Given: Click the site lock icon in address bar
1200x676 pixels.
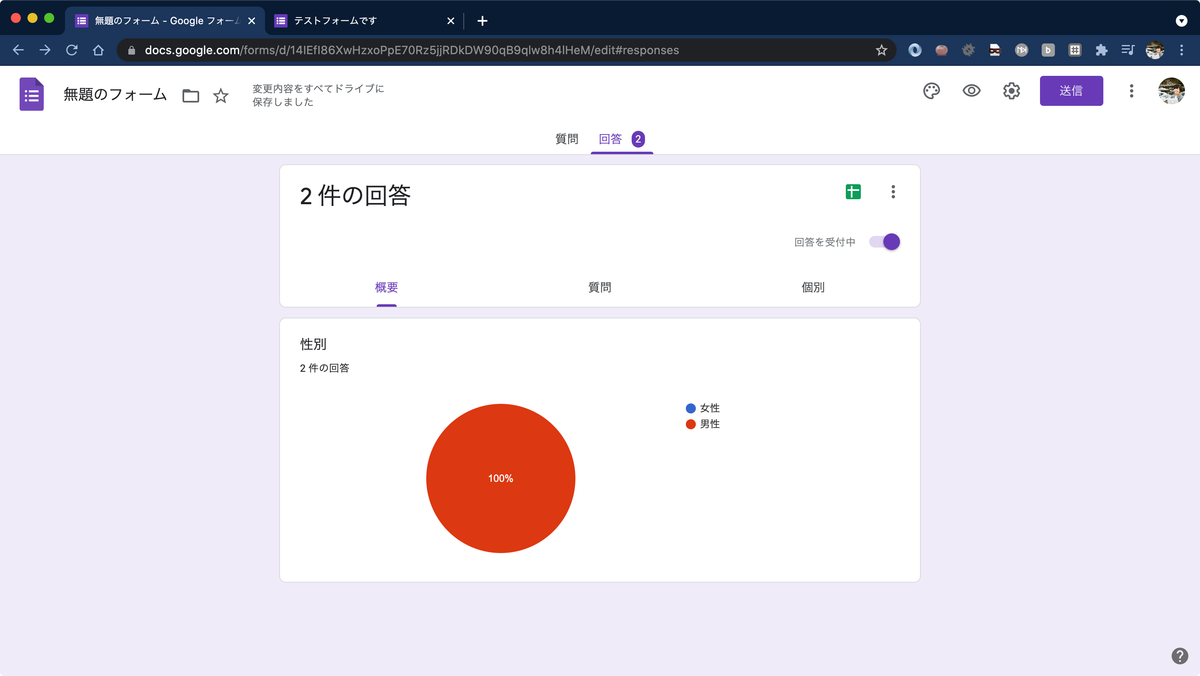Looking at the screenshot, I should (x=131, y=50).
